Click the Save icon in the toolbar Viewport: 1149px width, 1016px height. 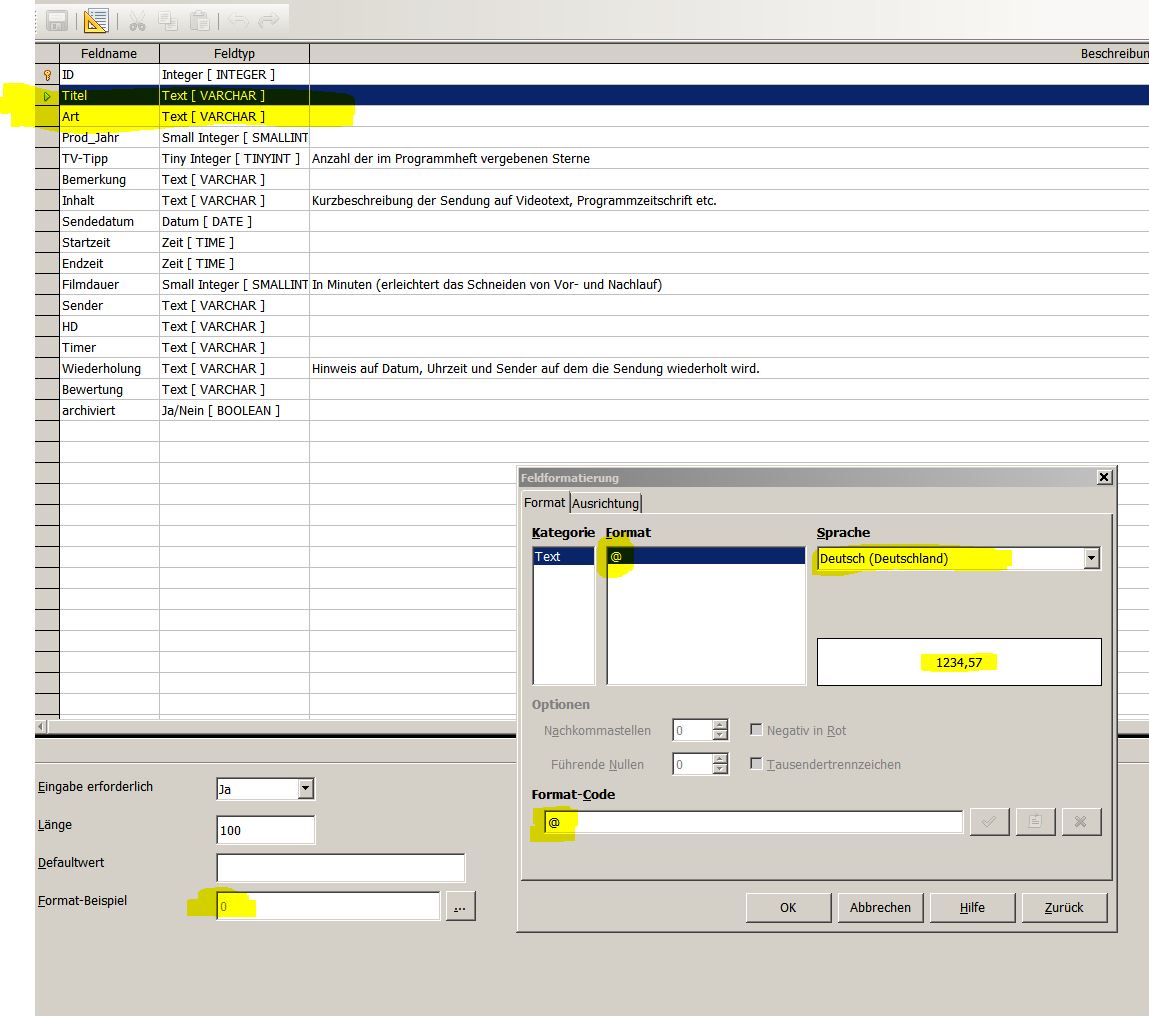coord(56,21)
